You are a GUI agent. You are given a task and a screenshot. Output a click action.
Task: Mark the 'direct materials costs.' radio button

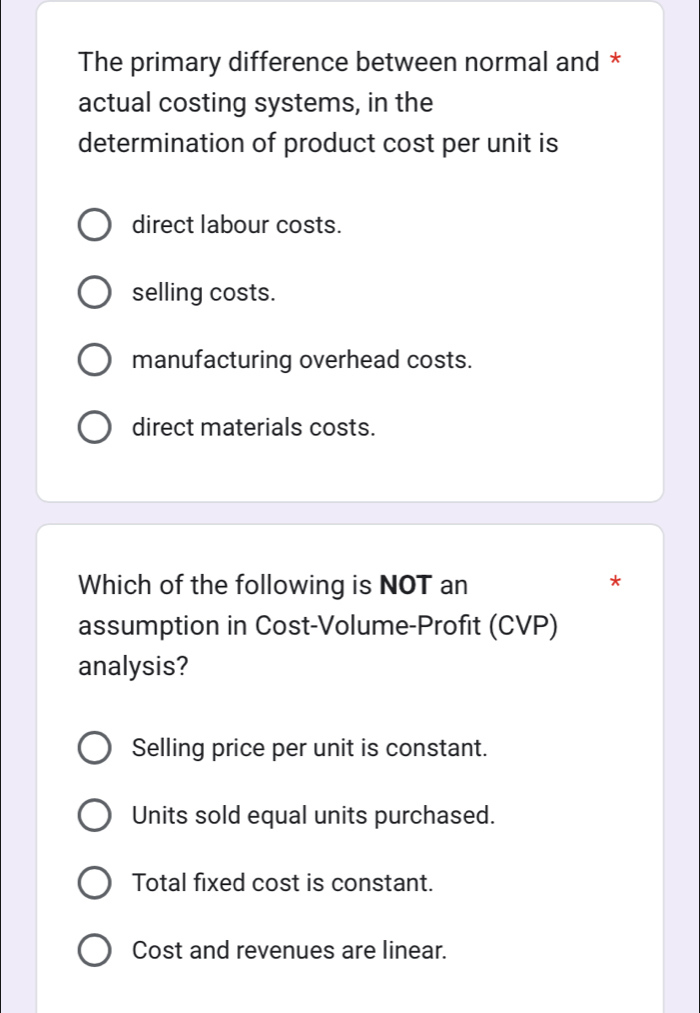click(95, 429)
